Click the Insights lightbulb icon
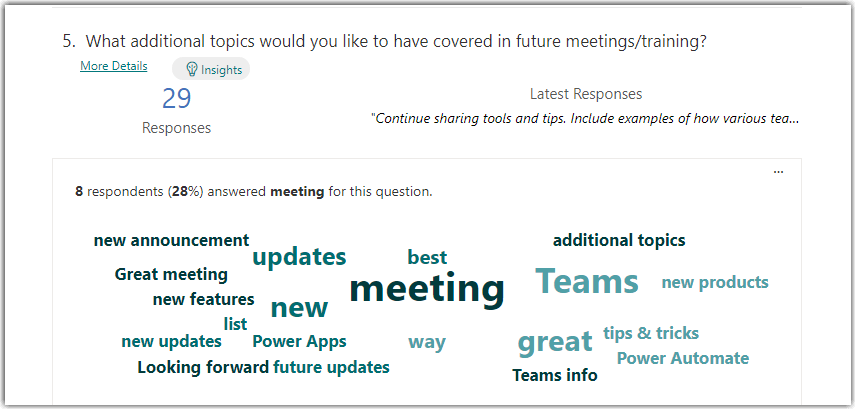Screen dimensions: 856x410 (192, 69)
